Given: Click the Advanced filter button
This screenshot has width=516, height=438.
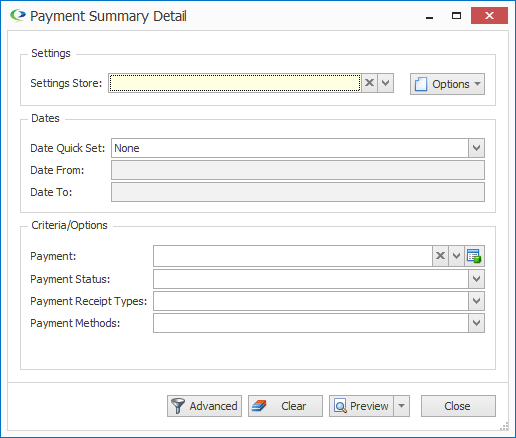Looking at the screenshot, I should tap(204, 406).
